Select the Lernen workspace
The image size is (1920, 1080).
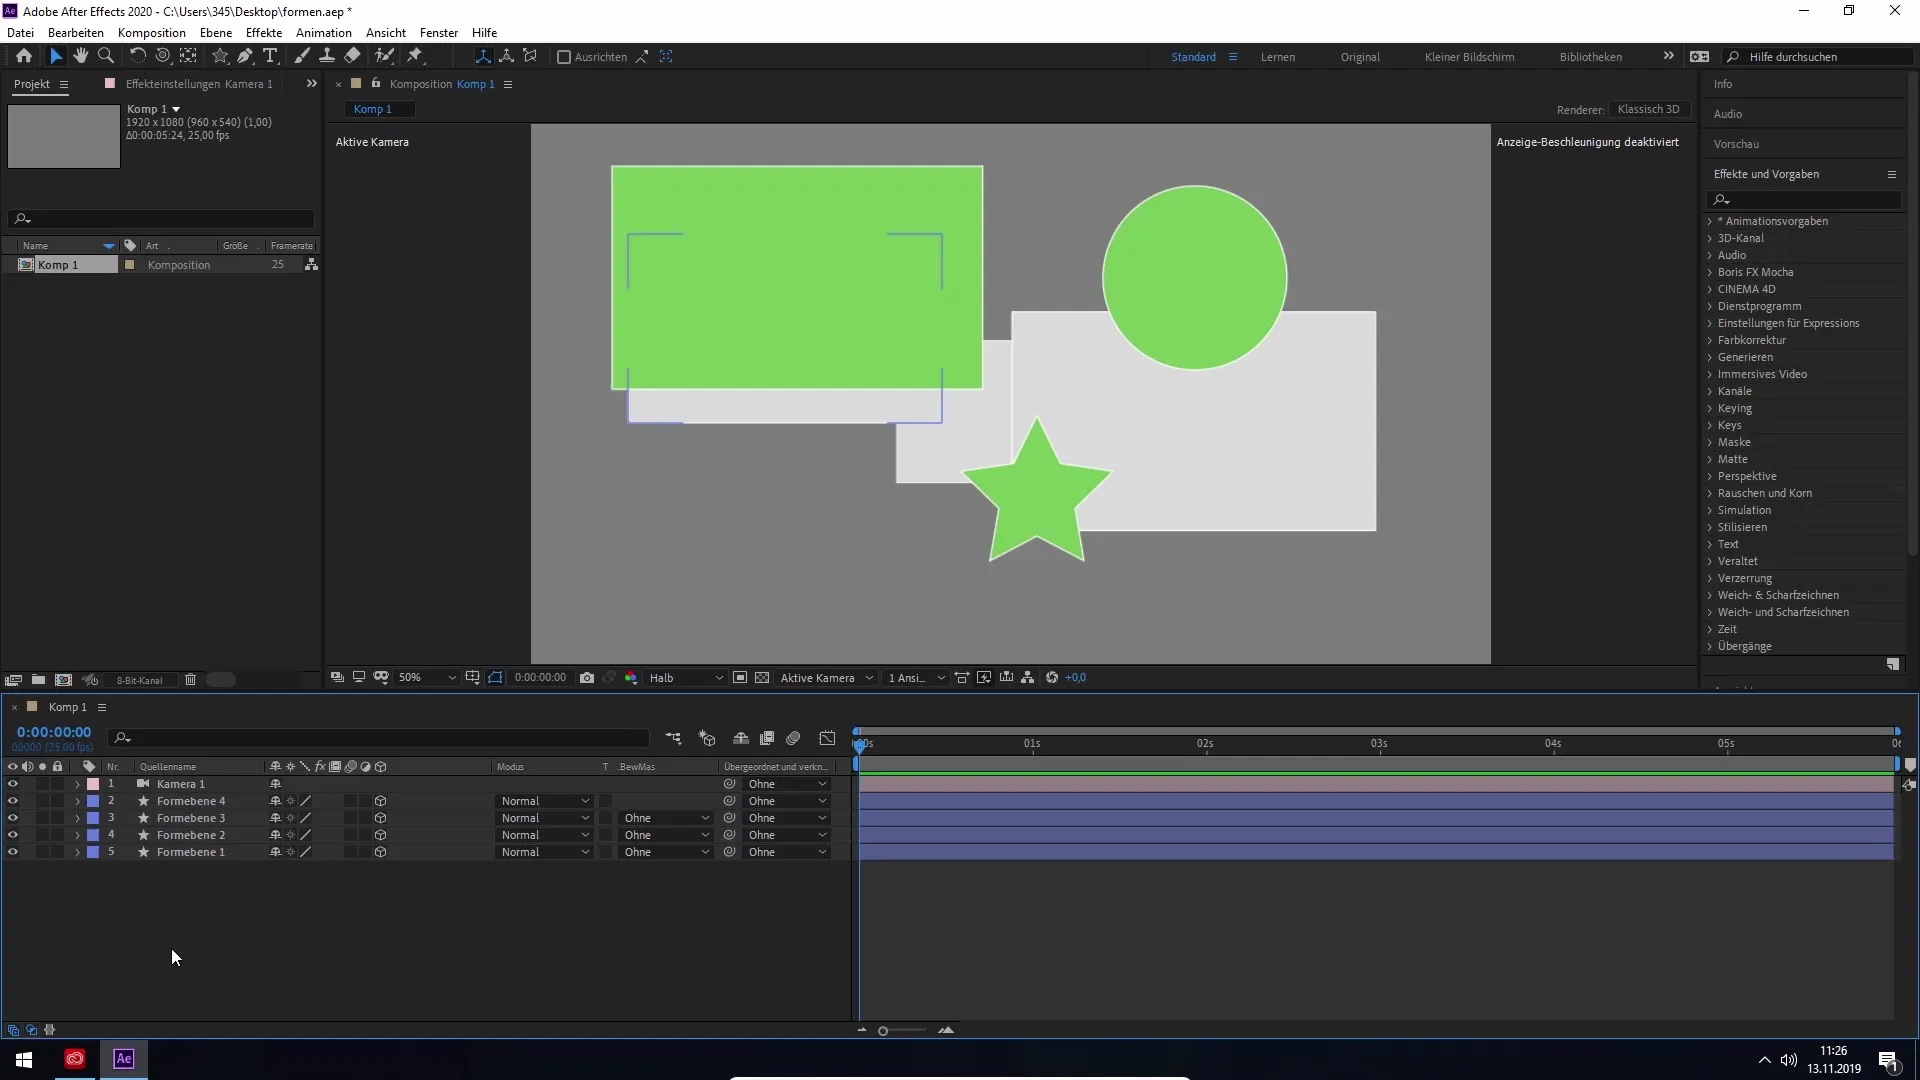1278,57
